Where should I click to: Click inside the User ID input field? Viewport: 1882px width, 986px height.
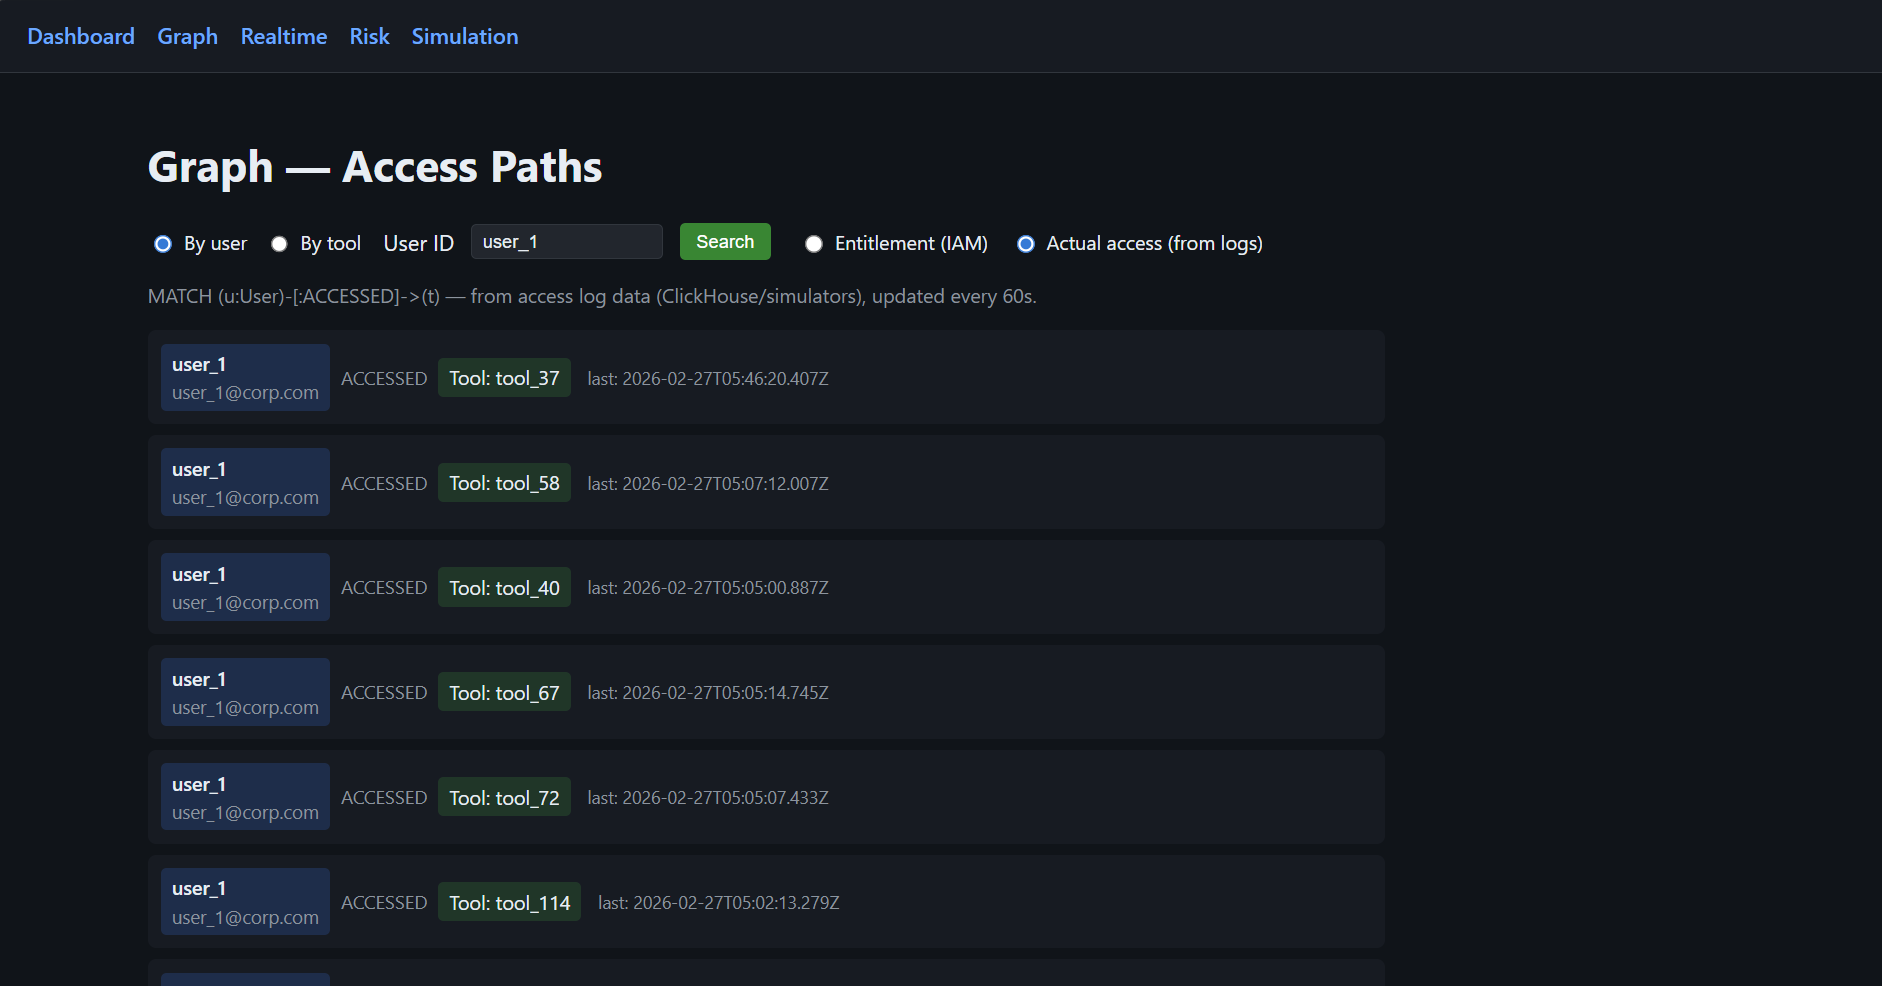click(566, 241)
